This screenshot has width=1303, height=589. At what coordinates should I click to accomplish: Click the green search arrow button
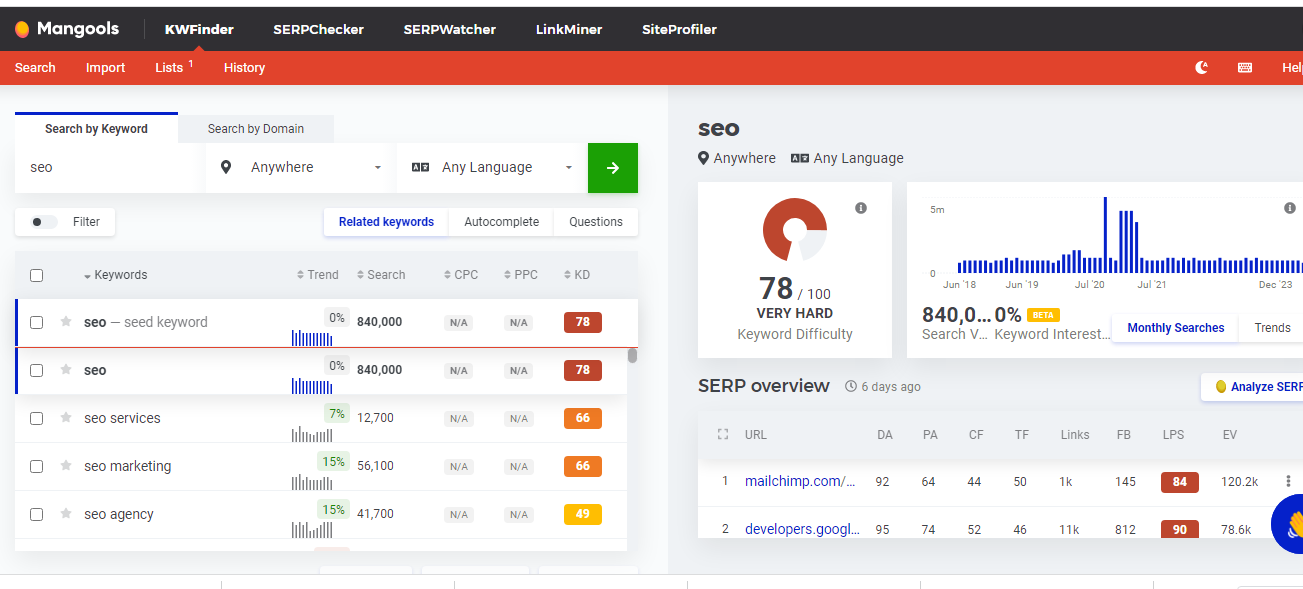pos(612,168)
